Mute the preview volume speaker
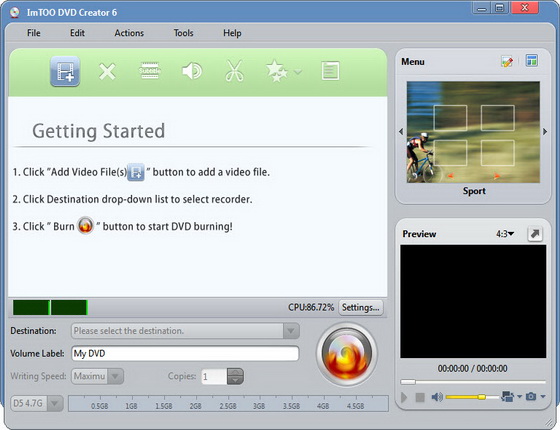Image resolution: width=560 pixels, height=430 pixels. pyautogui.click(x=437, y=397)
